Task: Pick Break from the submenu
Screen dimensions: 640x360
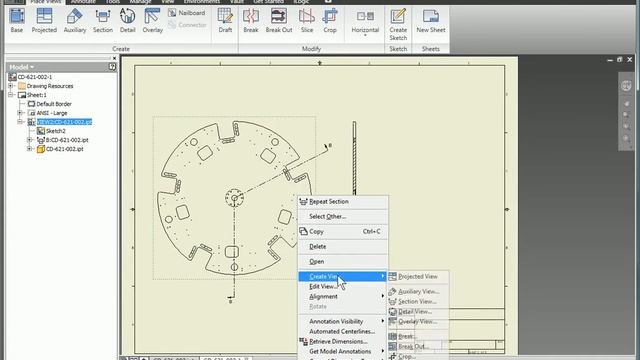Action: coord(418,336)
